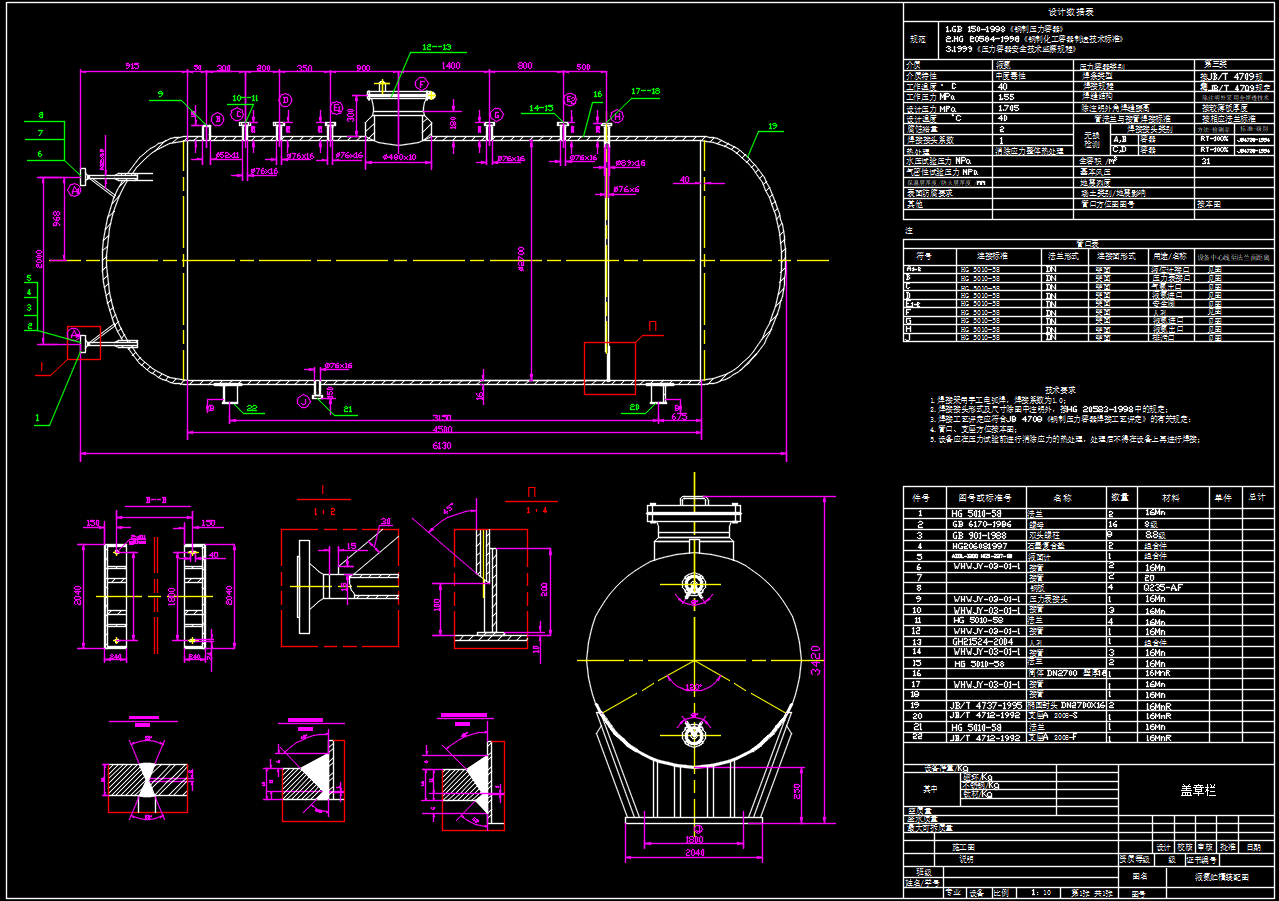The image size is (1279, 901).
Task: Click the 1400 dimension on the top
Action: [x=449, y=66]
